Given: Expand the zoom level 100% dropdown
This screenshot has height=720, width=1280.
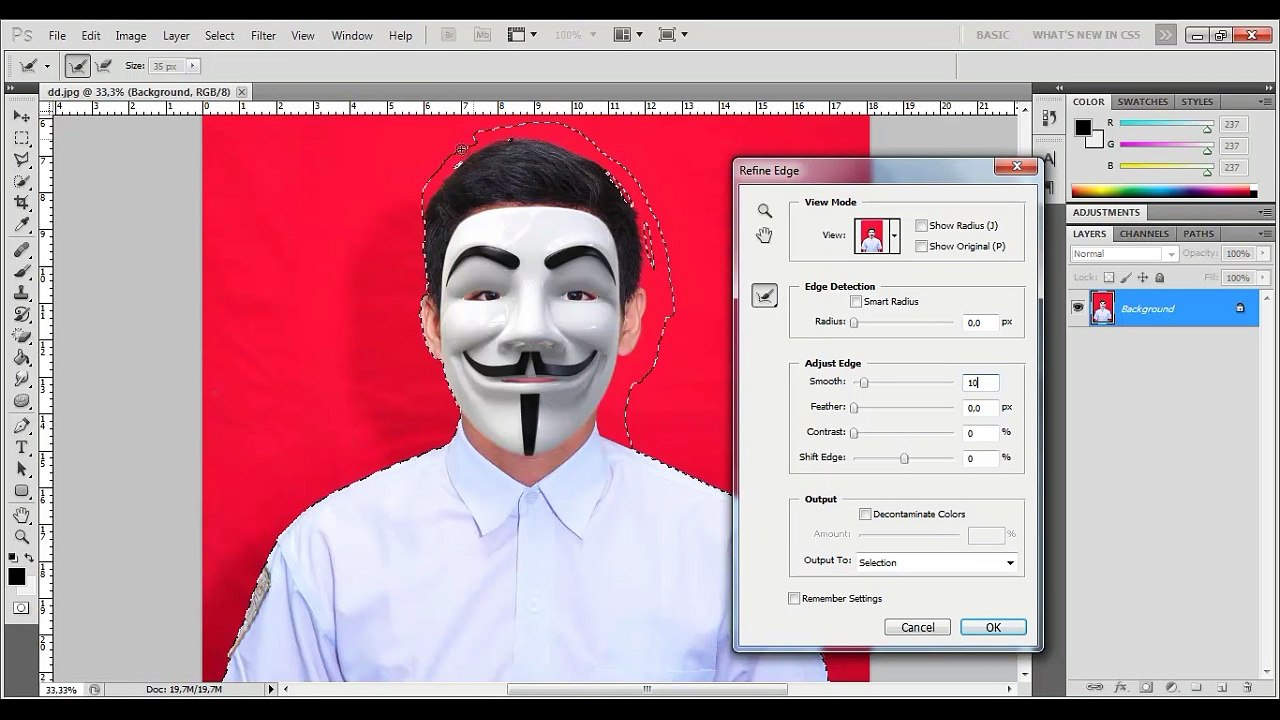Looking at the screenshot, I should click(x=591, y=35).
